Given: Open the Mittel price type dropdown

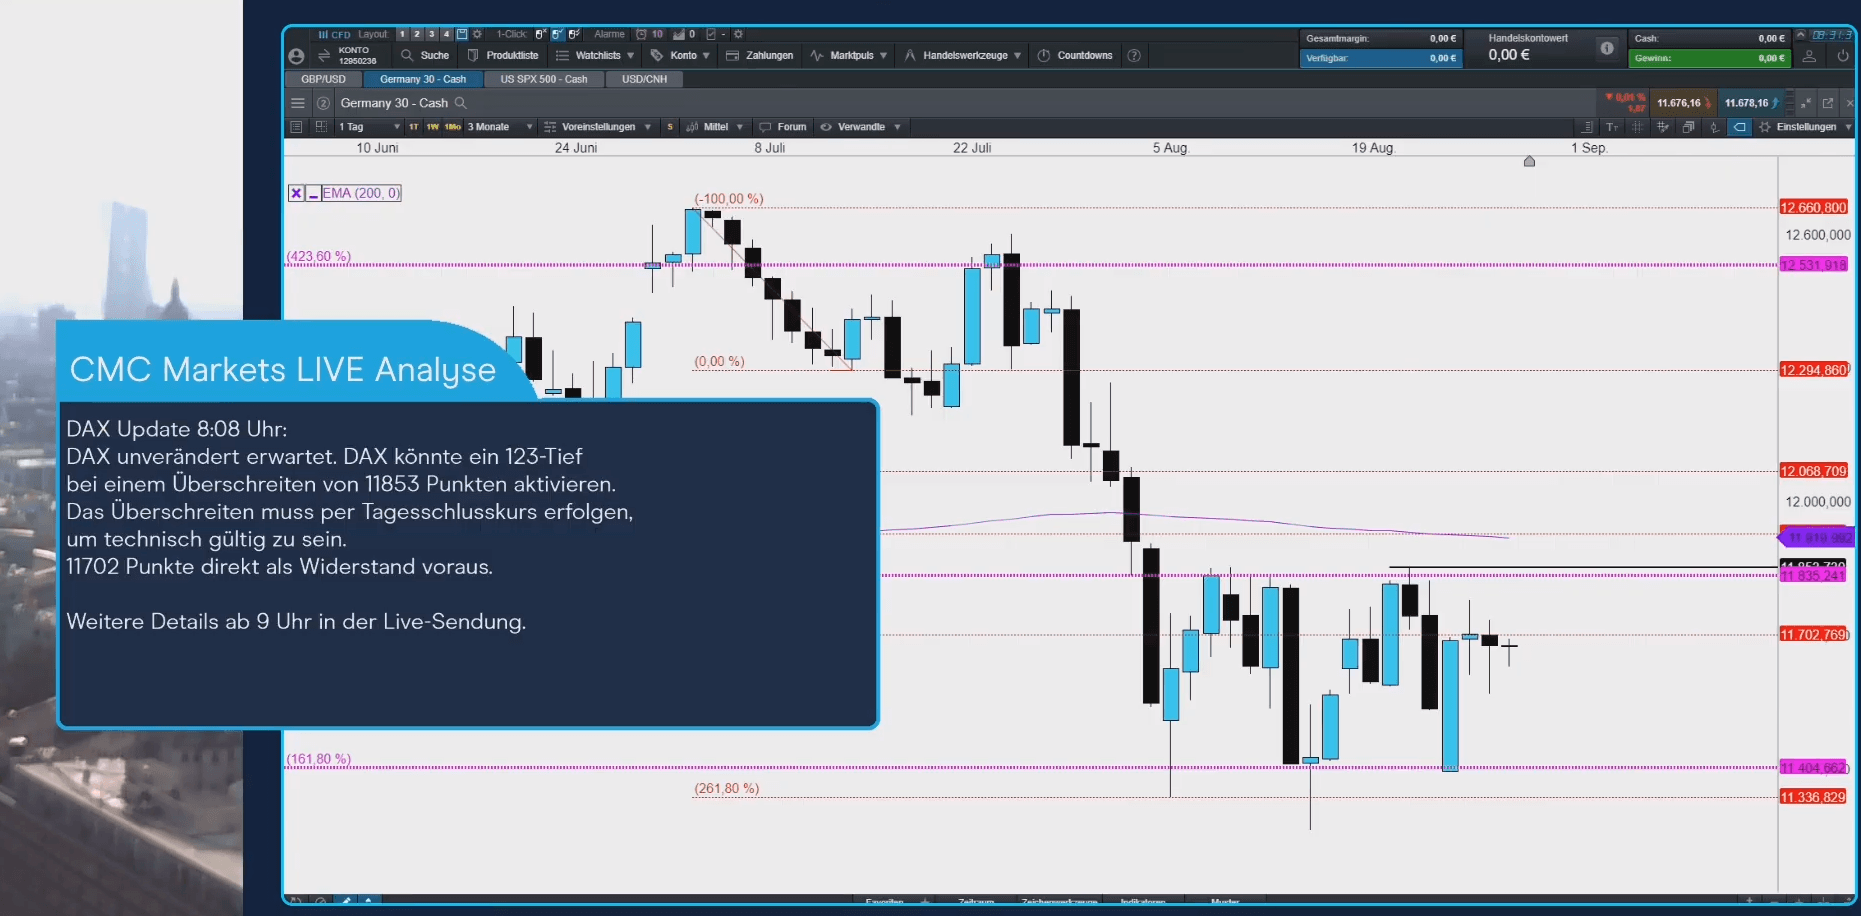Looking at the screenshot, I should point(714,127).
